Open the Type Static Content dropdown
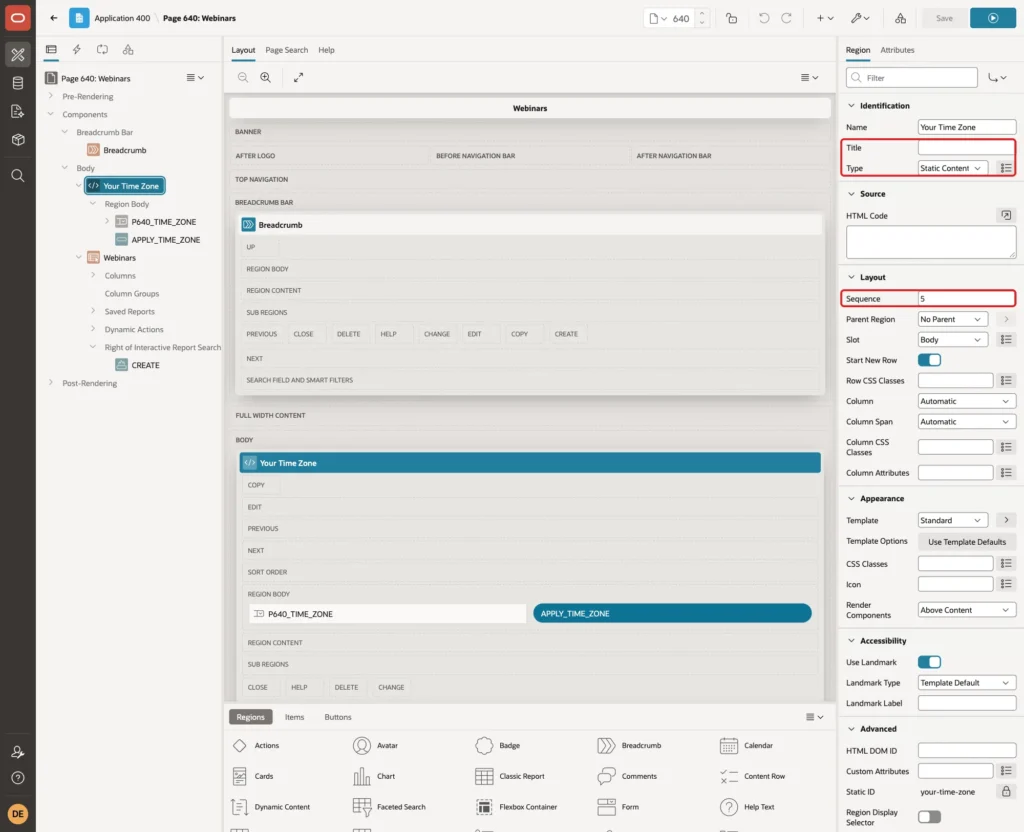Viewport: 1024px width, 832px height. click(x=952, y=168)
